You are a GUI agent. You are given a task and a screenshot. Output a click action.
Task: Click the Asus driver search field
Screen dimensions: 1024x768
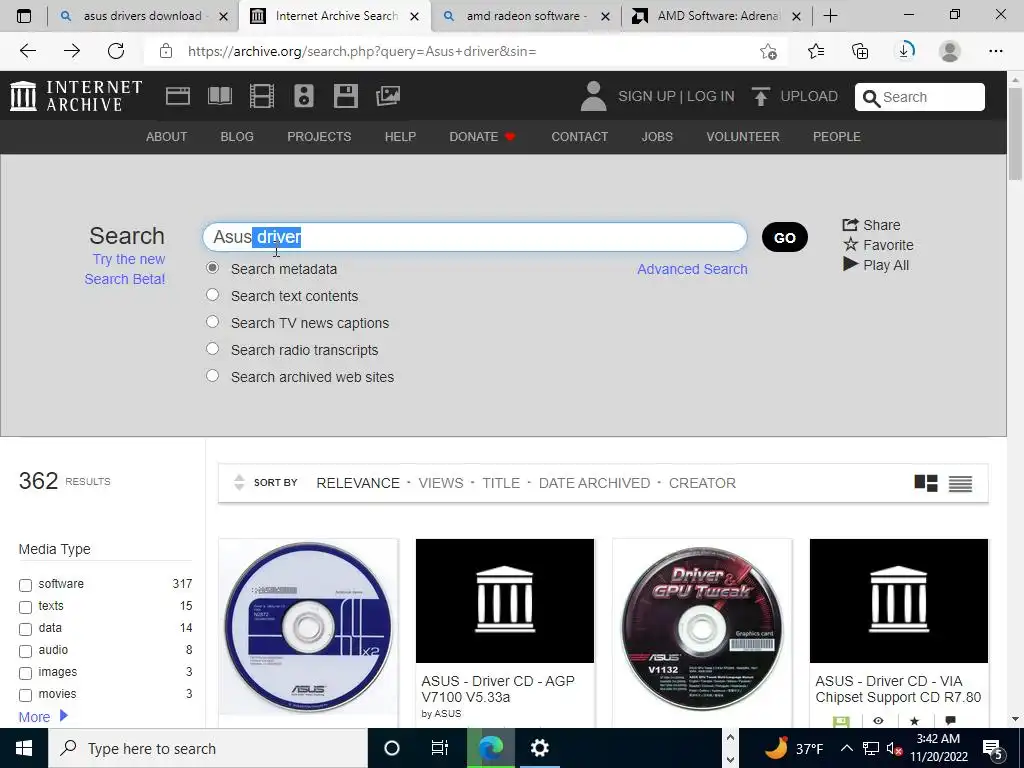point(475,237)
